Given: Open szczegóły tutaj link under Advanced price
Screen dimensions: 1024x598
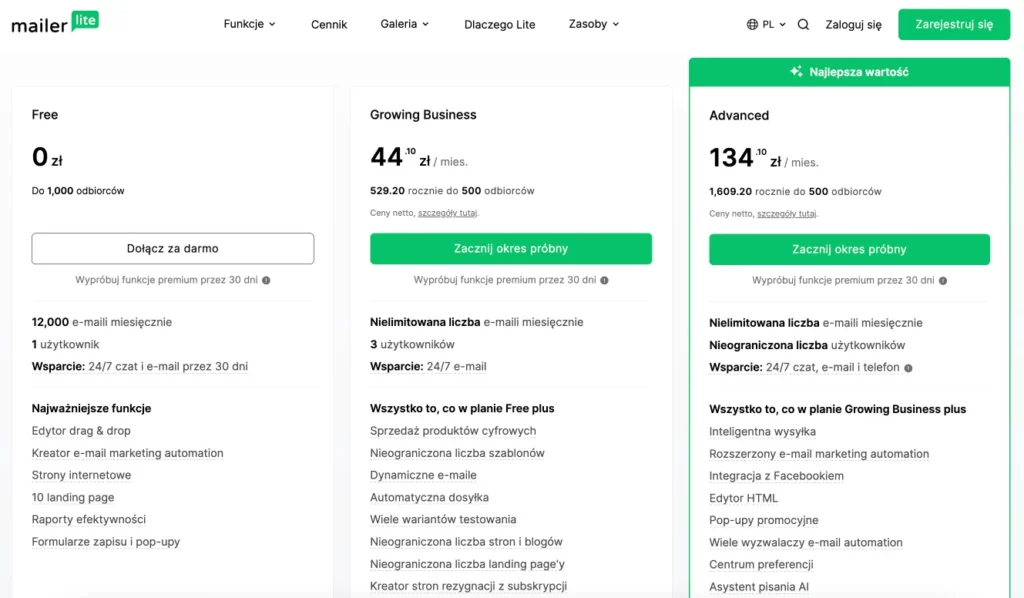Looking at the screenshot, I should (x=786, y=213).
